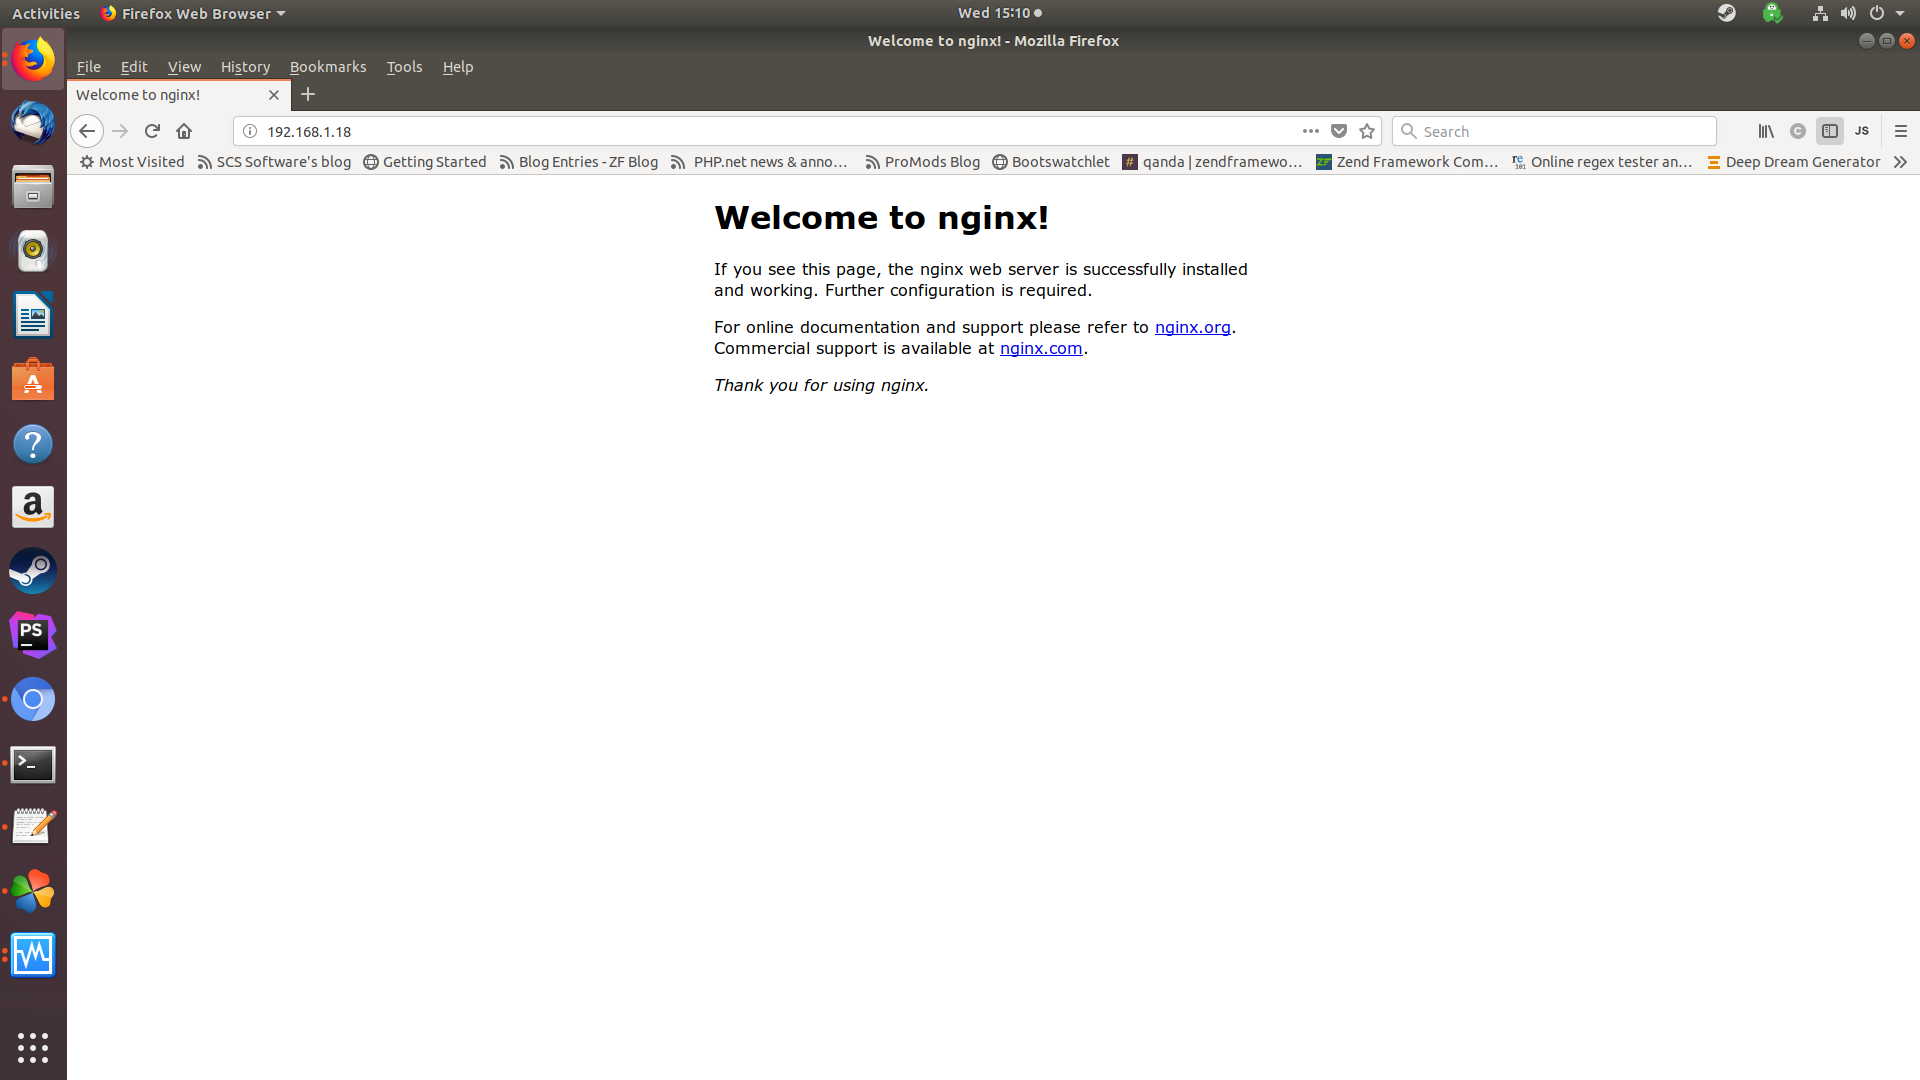Open Files manager from the dock
The image size is (1920, 1080).
tap(33, 187)
